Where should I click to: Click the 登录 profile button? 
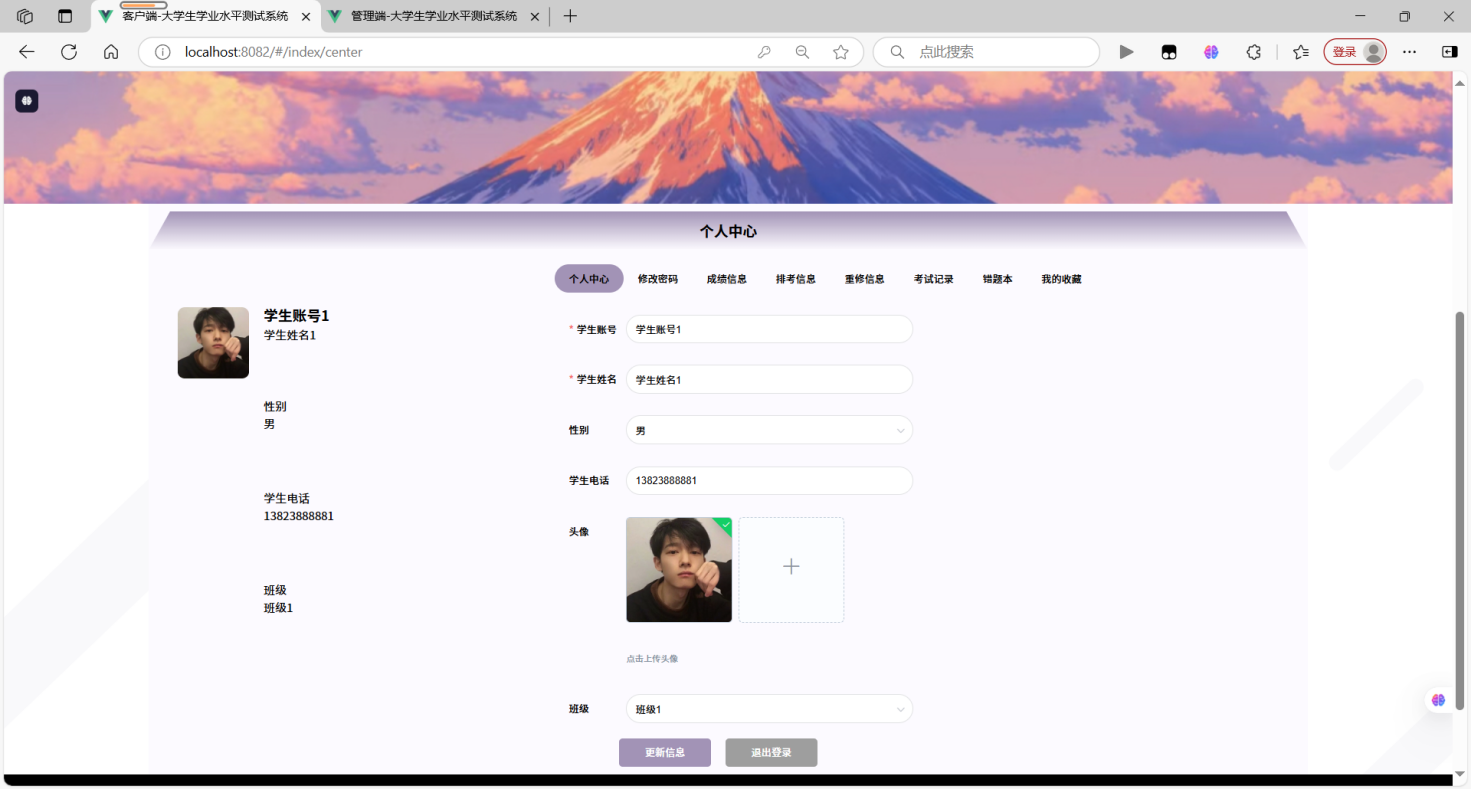point(1355,52)
